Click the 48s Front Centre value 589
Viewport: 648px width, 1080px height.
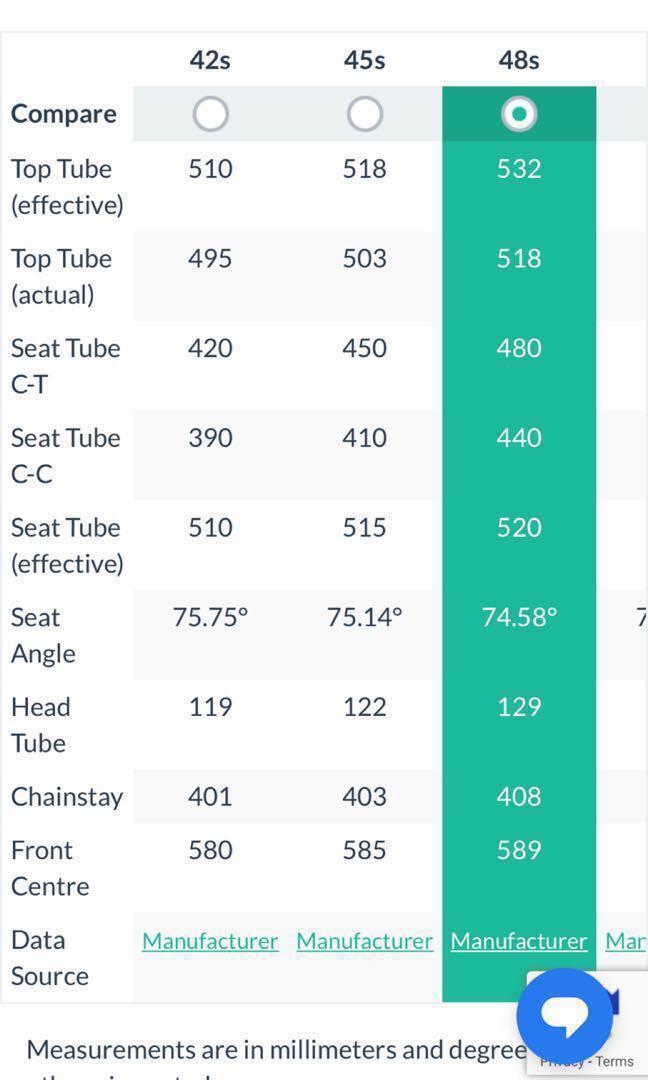point(519,850)
